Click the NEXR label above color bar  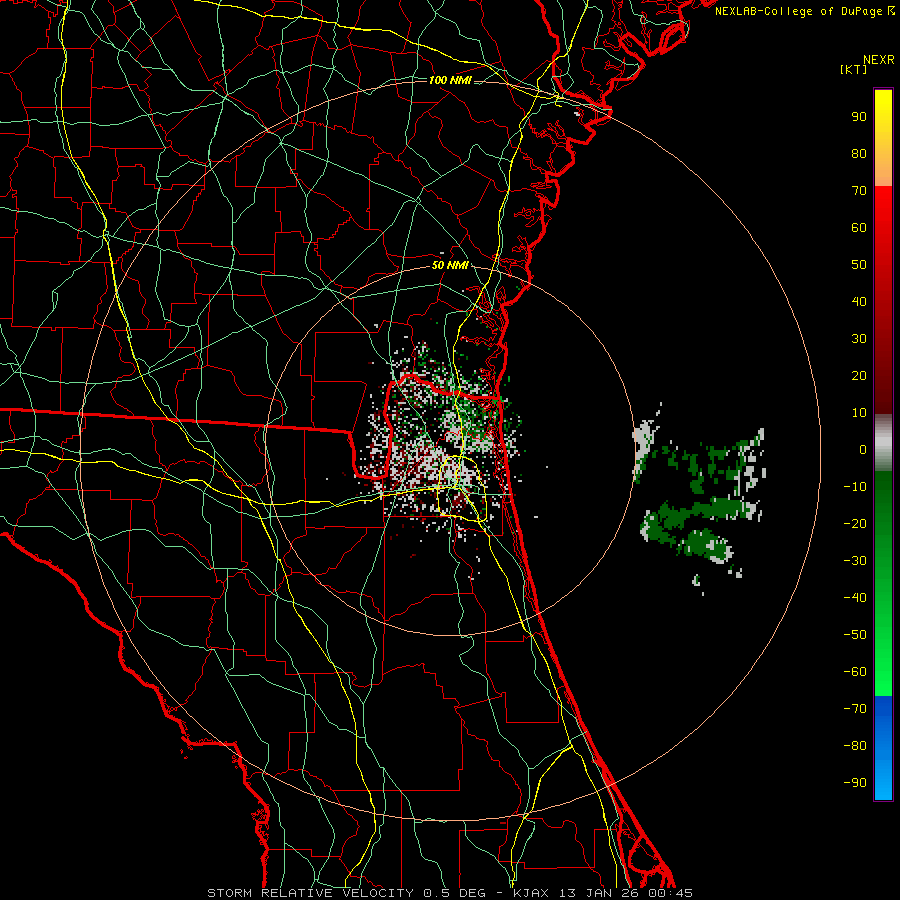878,60
